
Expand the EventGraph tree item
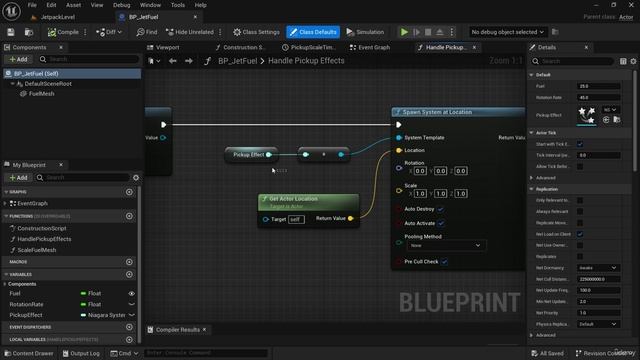pyautogui.click(x=5, y=203)
